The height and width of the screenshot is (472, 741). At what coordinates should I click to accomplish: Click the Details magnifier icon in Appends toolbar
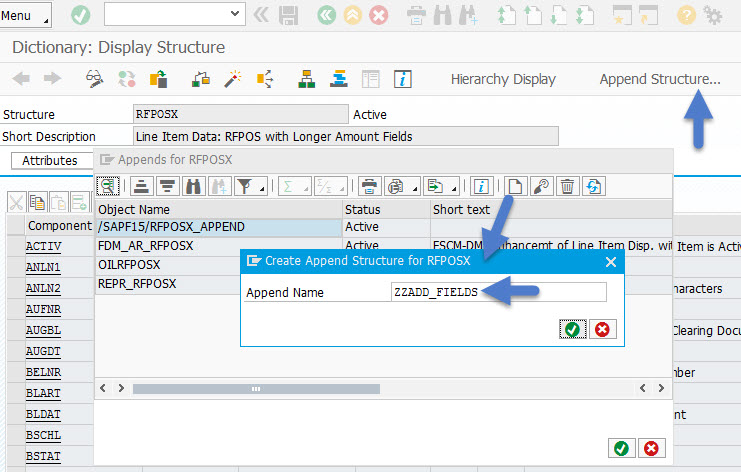(x=106, y=186)
